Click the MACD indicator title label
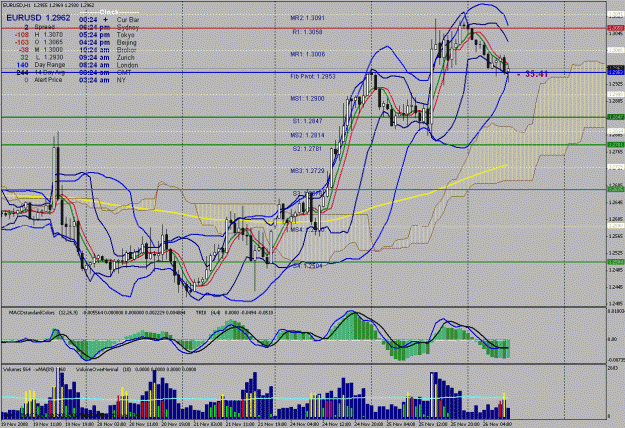 click(33, 313)
